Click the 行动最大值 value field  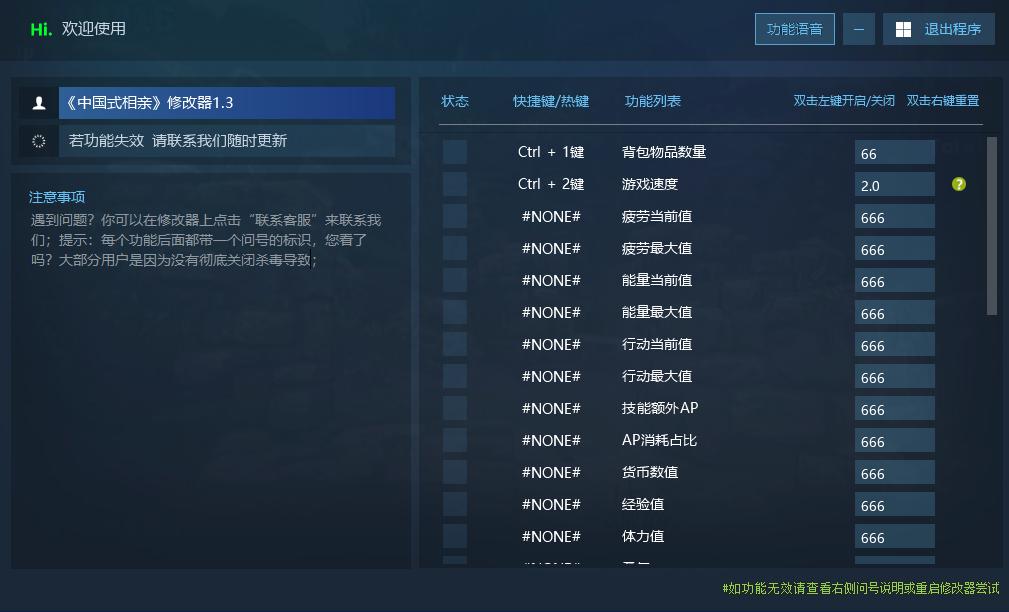coord(894,376)
